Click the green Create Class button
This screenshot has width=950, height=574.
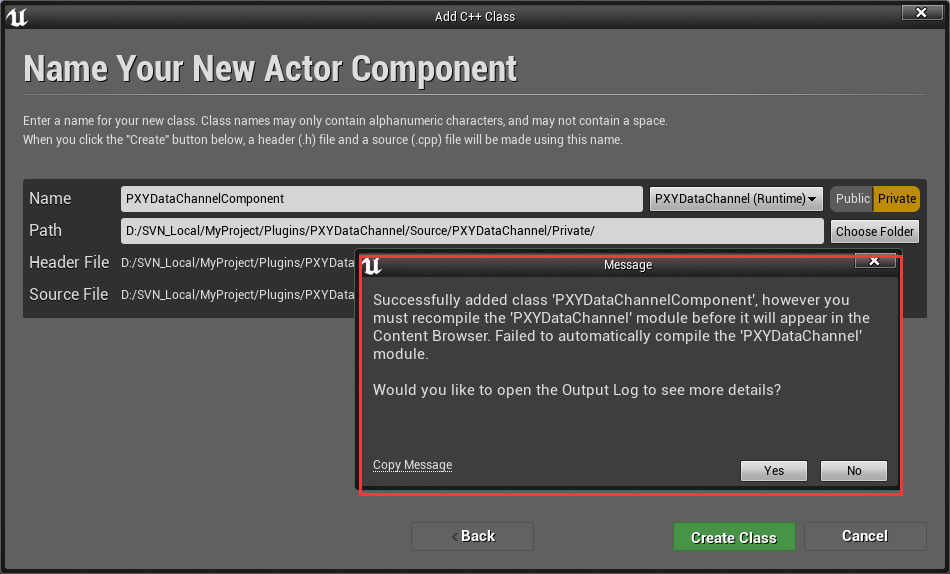734,537
